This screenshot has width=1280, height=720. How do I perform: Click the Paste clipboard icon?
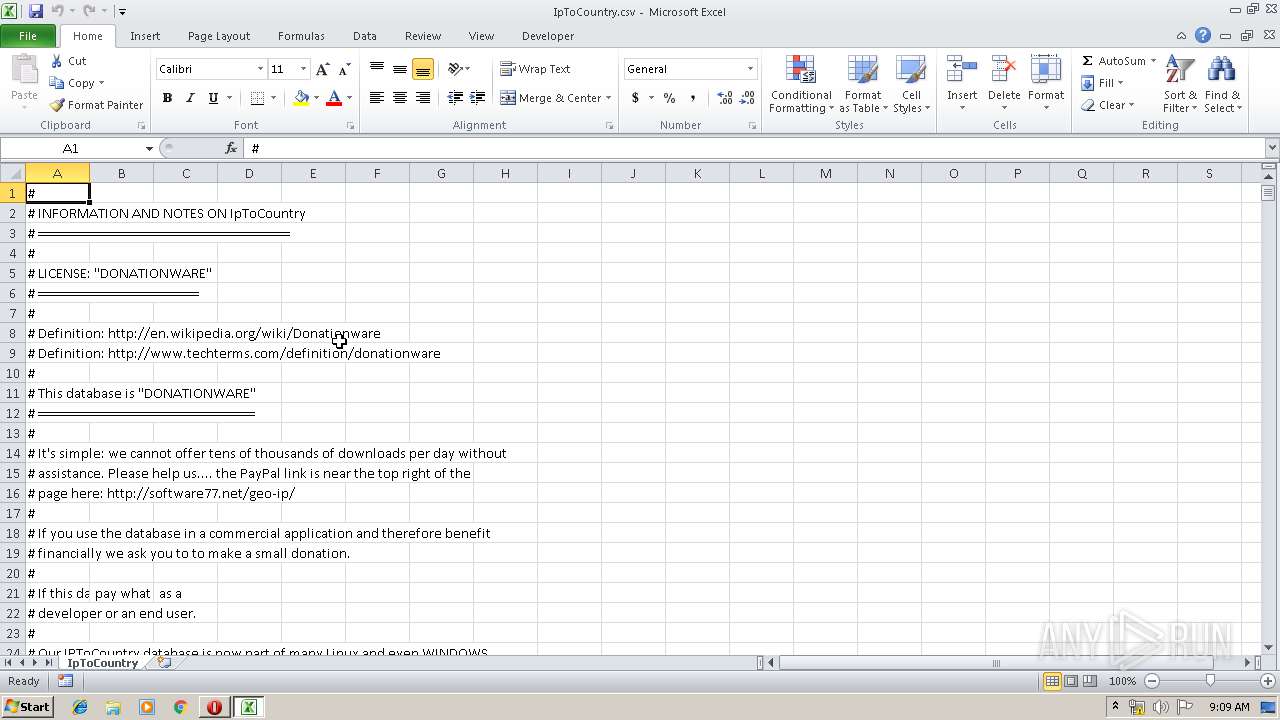[x=24, y=72]
